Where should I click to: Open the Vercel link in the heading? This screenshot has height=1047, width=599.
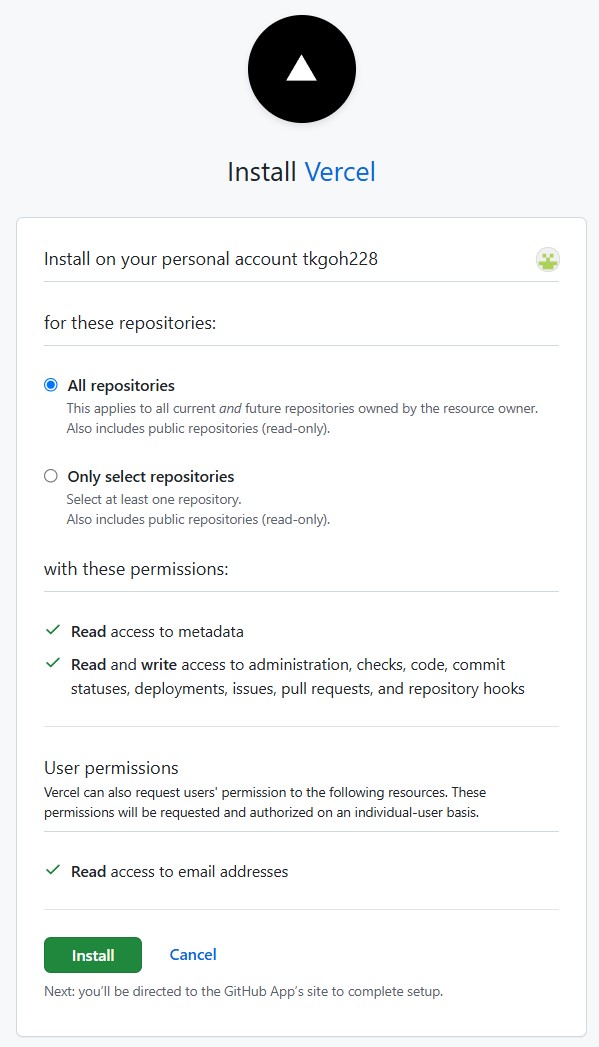click(339, 171)
